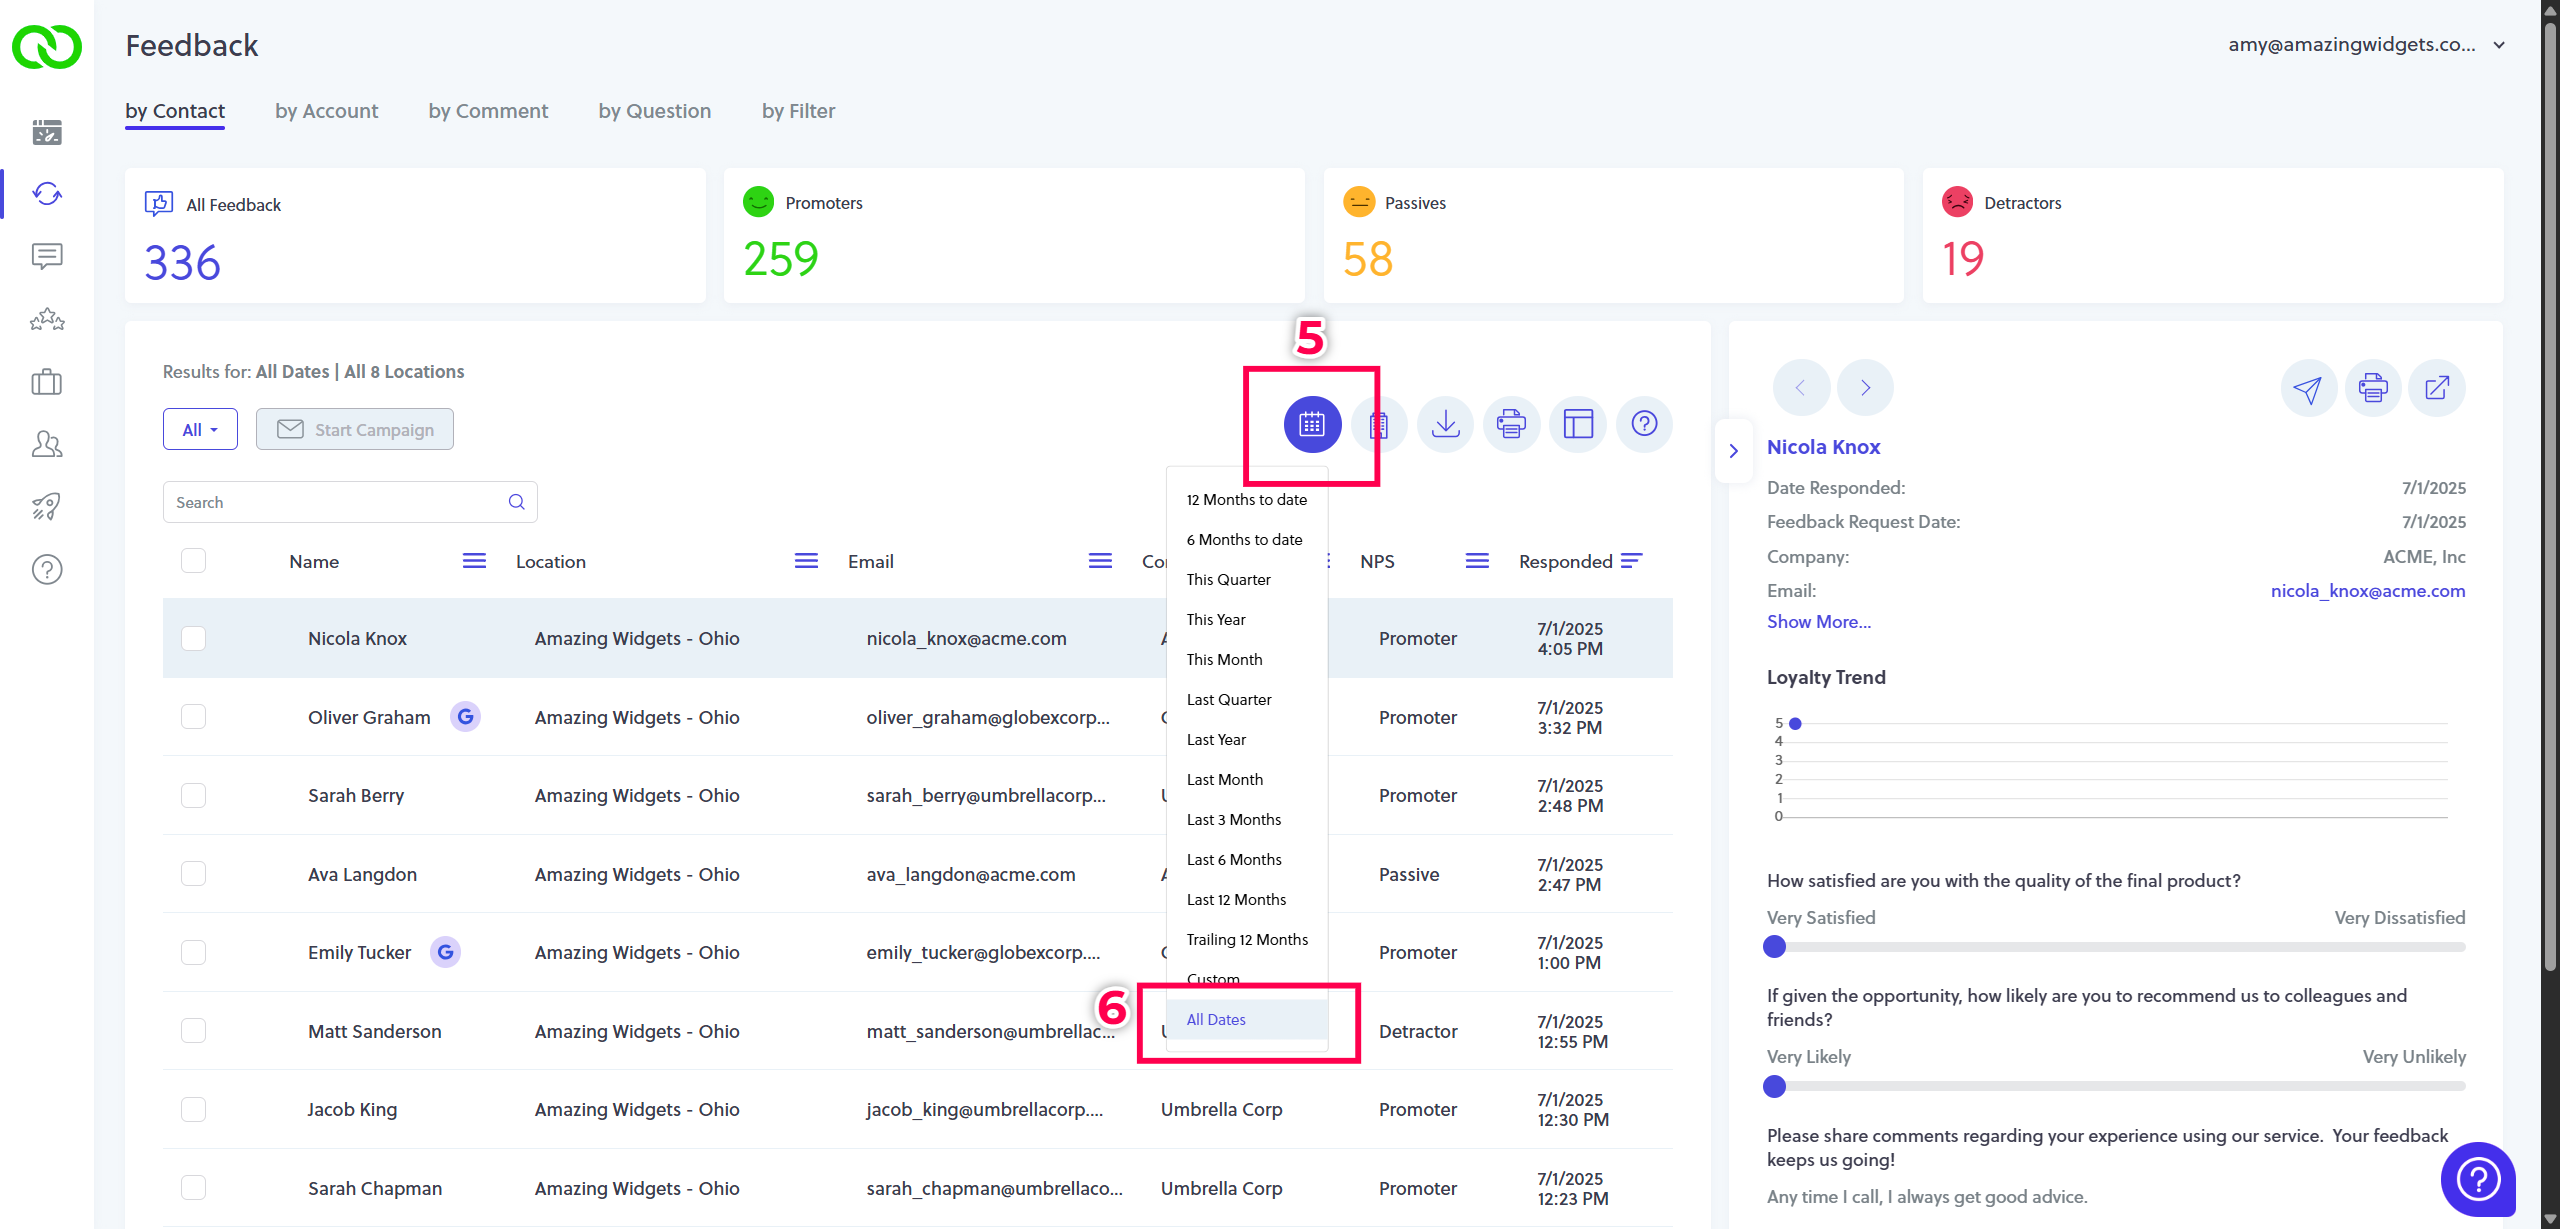Screen dimensions: 2560x1229
Task: Click the Very Satisfied slider handle
Action: 1775,947
